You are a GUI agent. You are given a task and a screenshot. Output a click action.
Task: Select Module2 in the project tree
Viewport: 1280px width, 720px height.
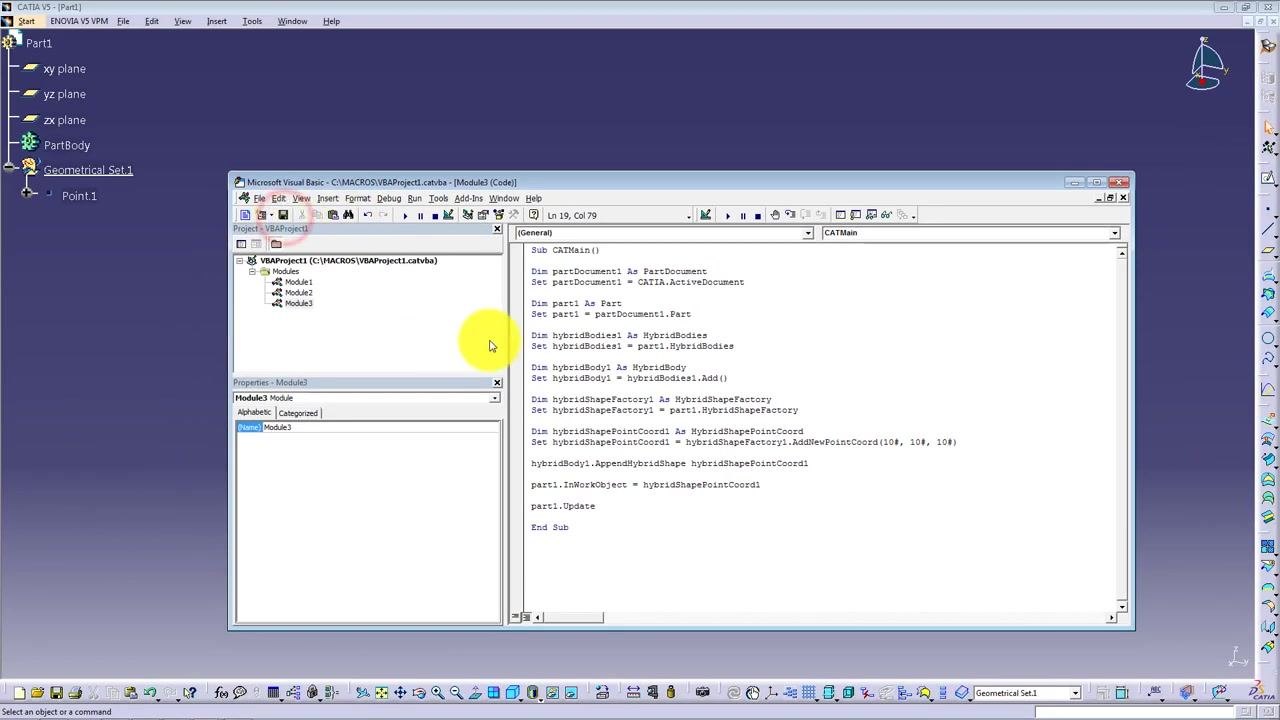coord(298,293)
